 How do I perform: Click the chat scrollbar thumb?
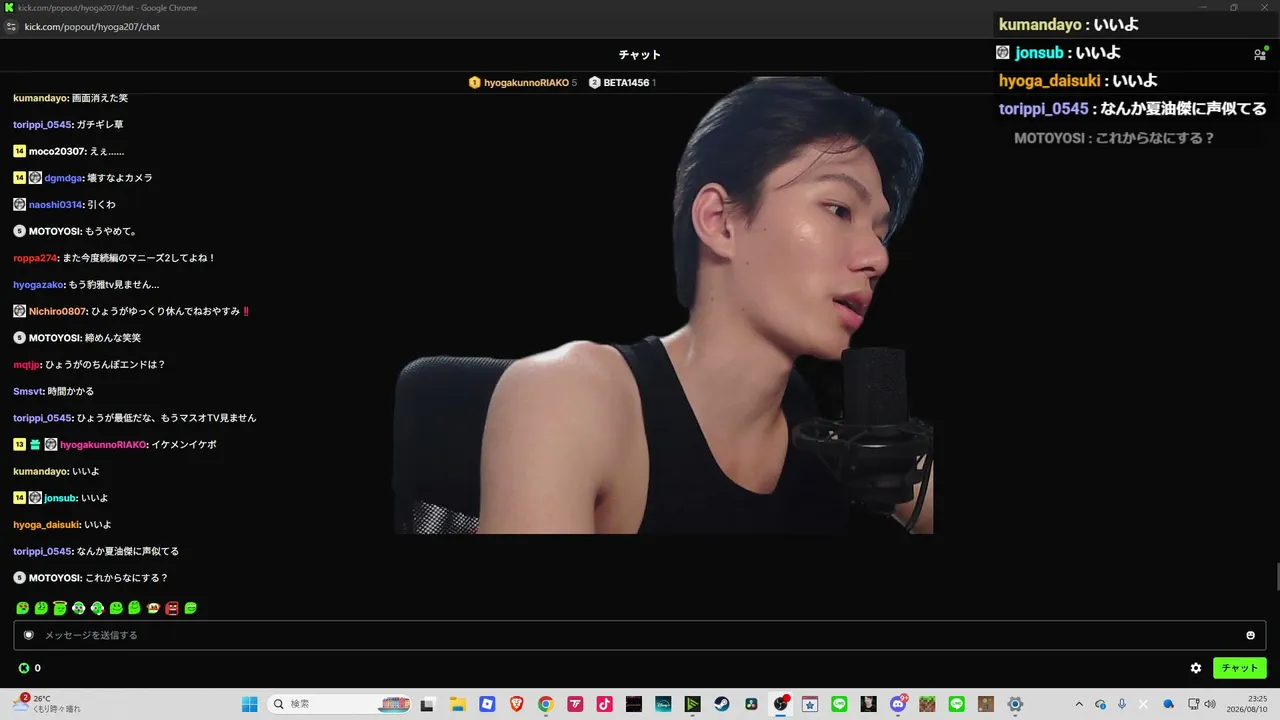click(x=1276, y=577)
